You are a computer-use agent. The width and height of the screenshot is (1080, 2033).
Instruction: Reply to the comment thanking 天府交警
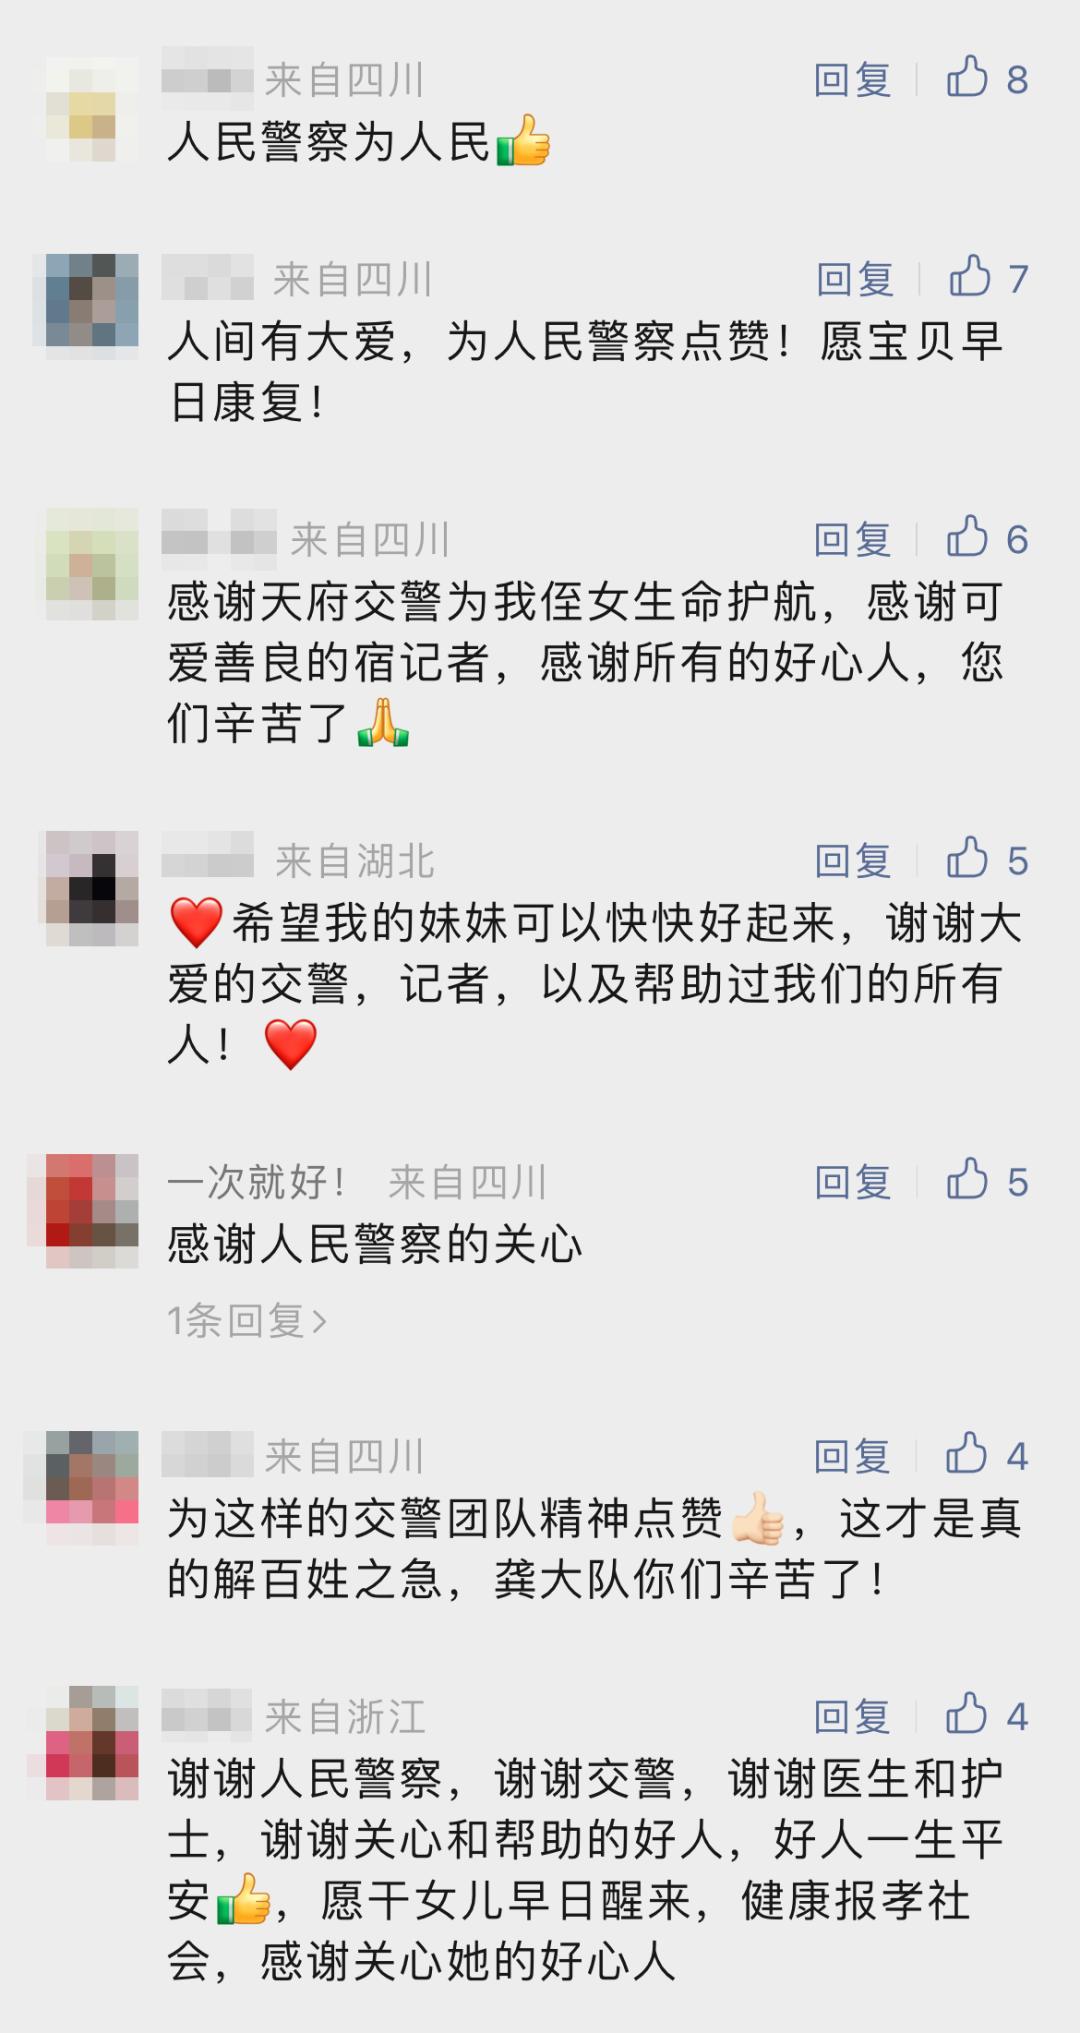852,539
